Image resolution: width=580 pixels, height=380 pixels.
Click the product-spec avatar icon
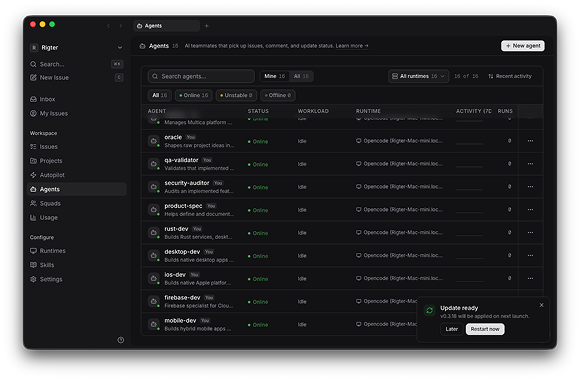(x=154, y=210)
